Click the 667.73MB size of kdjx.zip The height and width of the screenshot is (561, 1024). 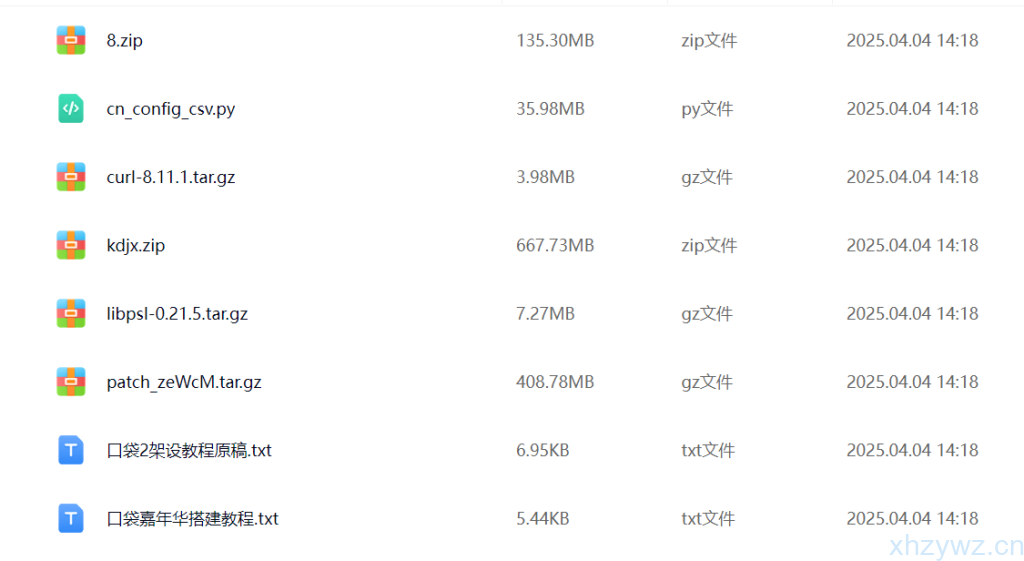[x=555, y=245]
